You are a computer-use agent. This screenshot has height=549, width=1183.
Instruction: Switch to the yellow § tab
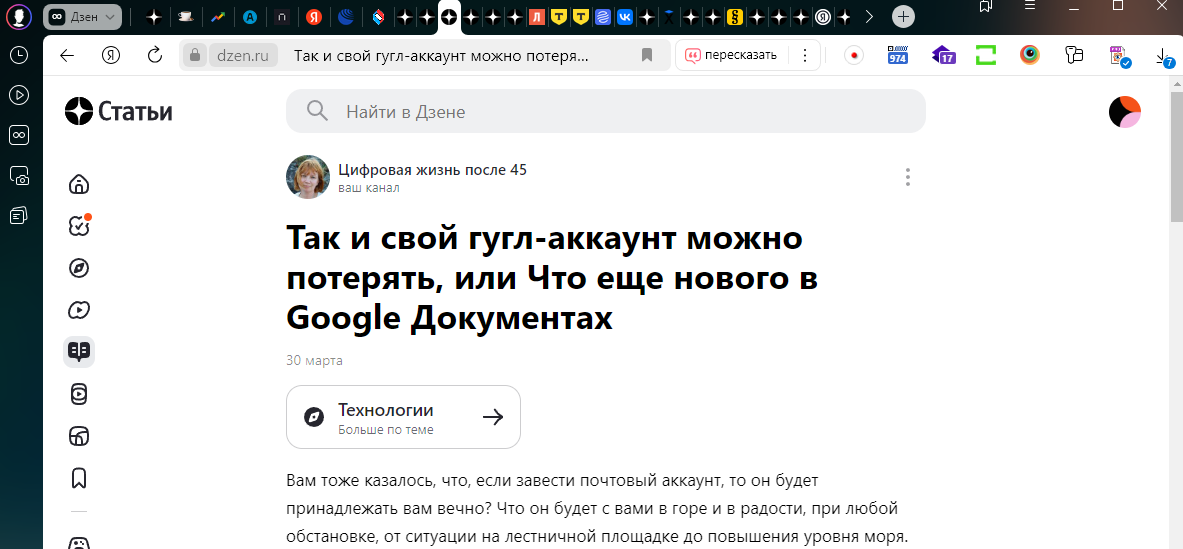[735, 17]
